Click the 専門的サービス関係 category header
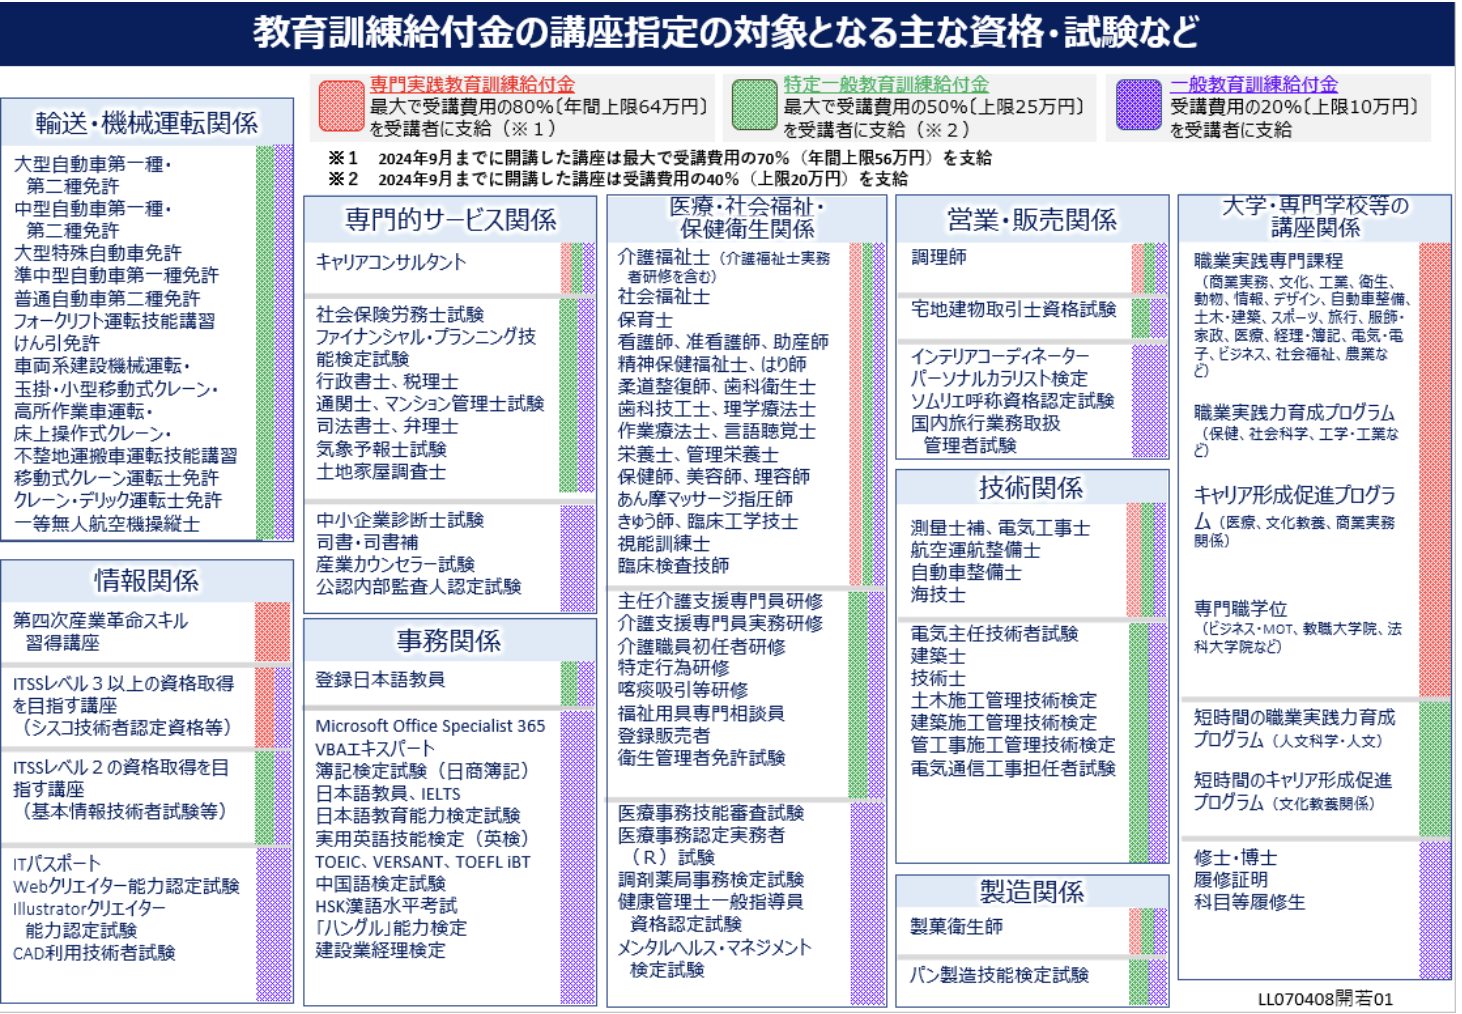This screenshot has height=1014, width=1462. 450,220
